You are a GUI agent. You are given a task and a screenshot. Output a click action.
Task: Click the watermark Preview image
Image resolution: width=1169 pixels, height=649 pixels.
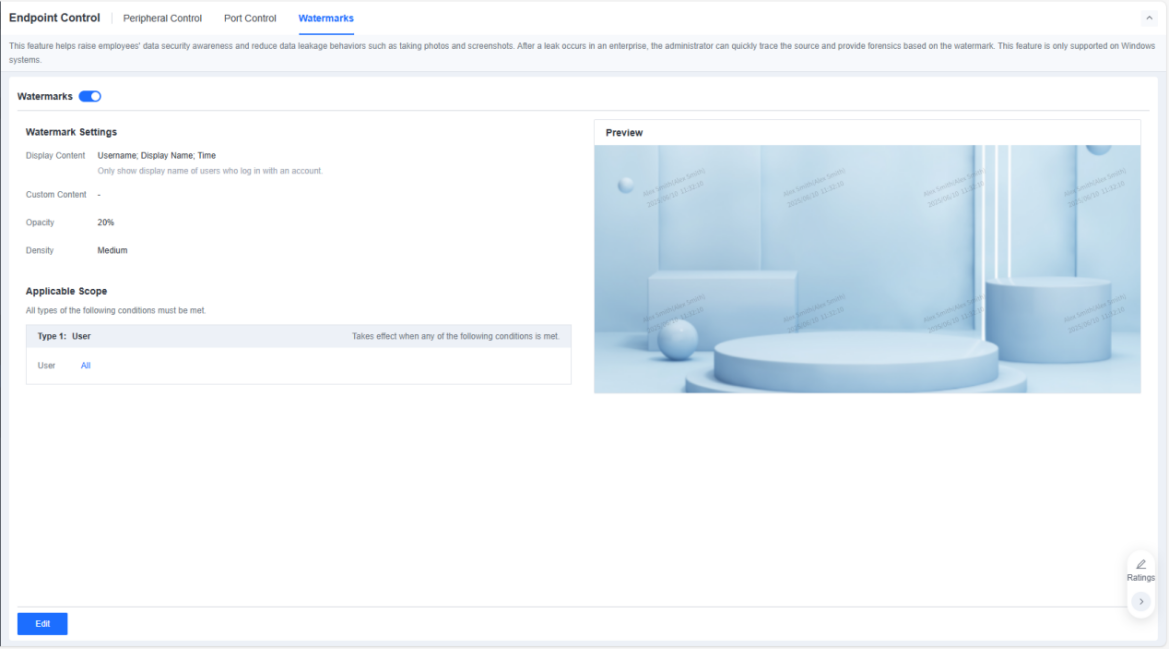coord(867,269)
